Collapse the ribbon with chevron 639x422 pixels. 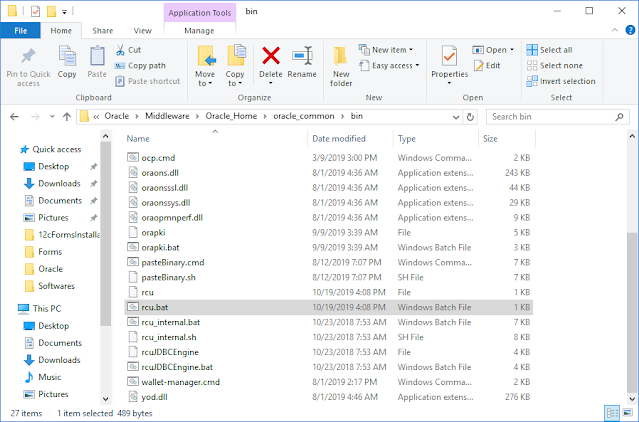(615, 30)
